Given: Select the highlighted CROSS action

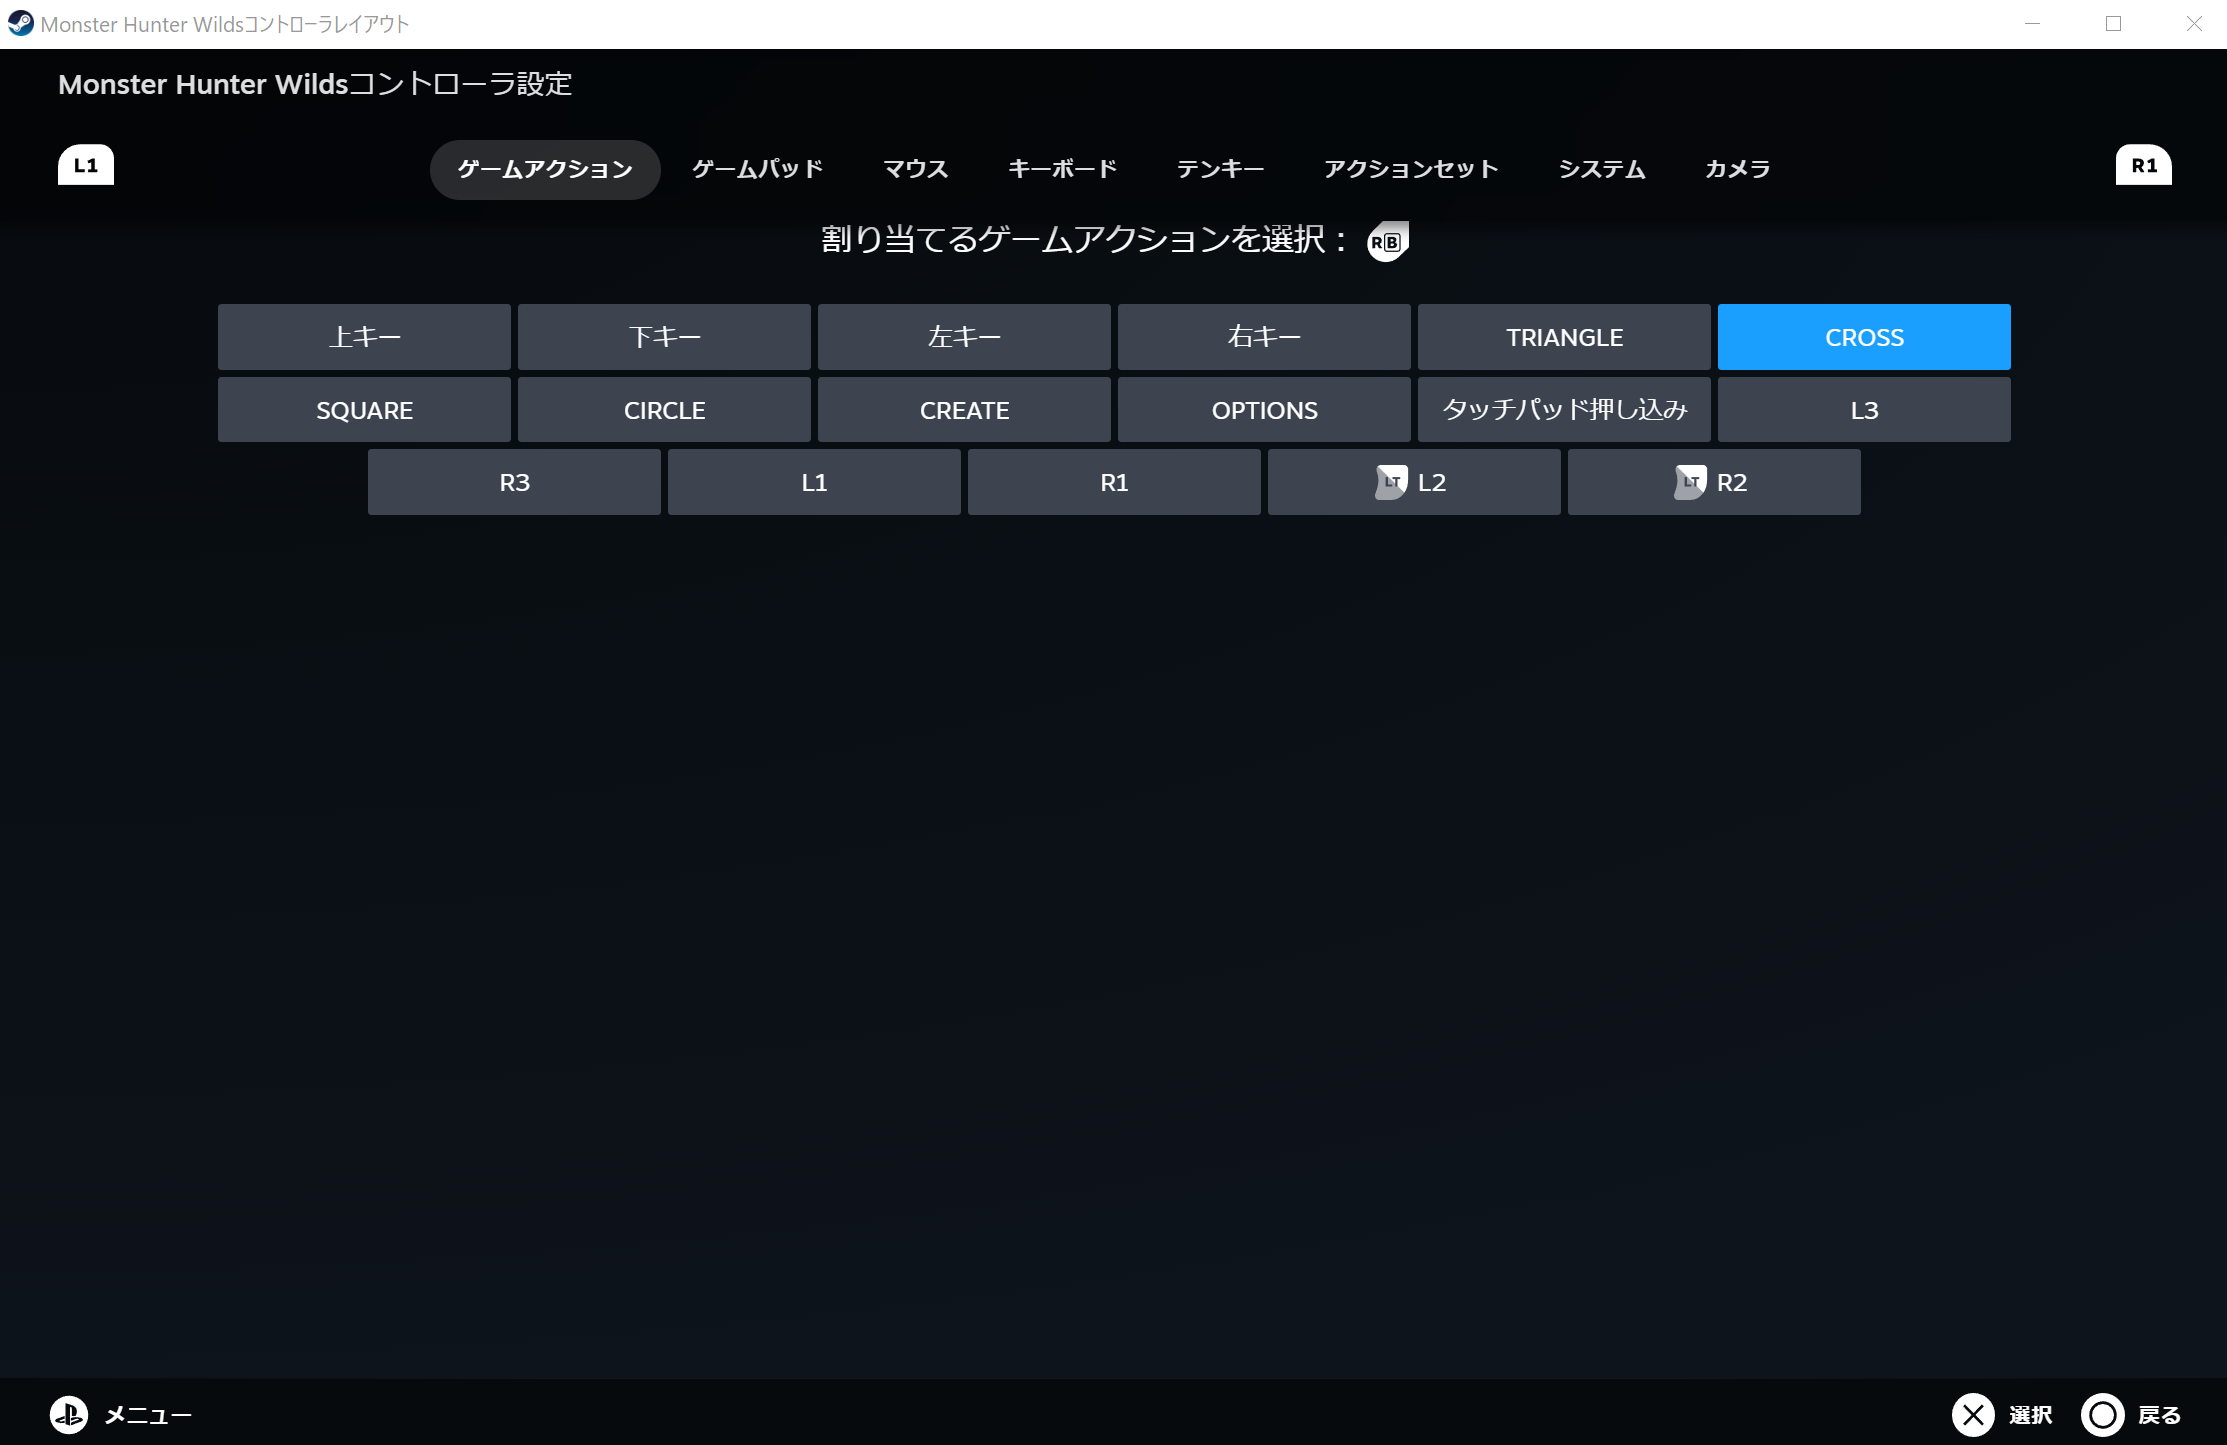Looking at the screenshot, I should tap(1864, 337).
